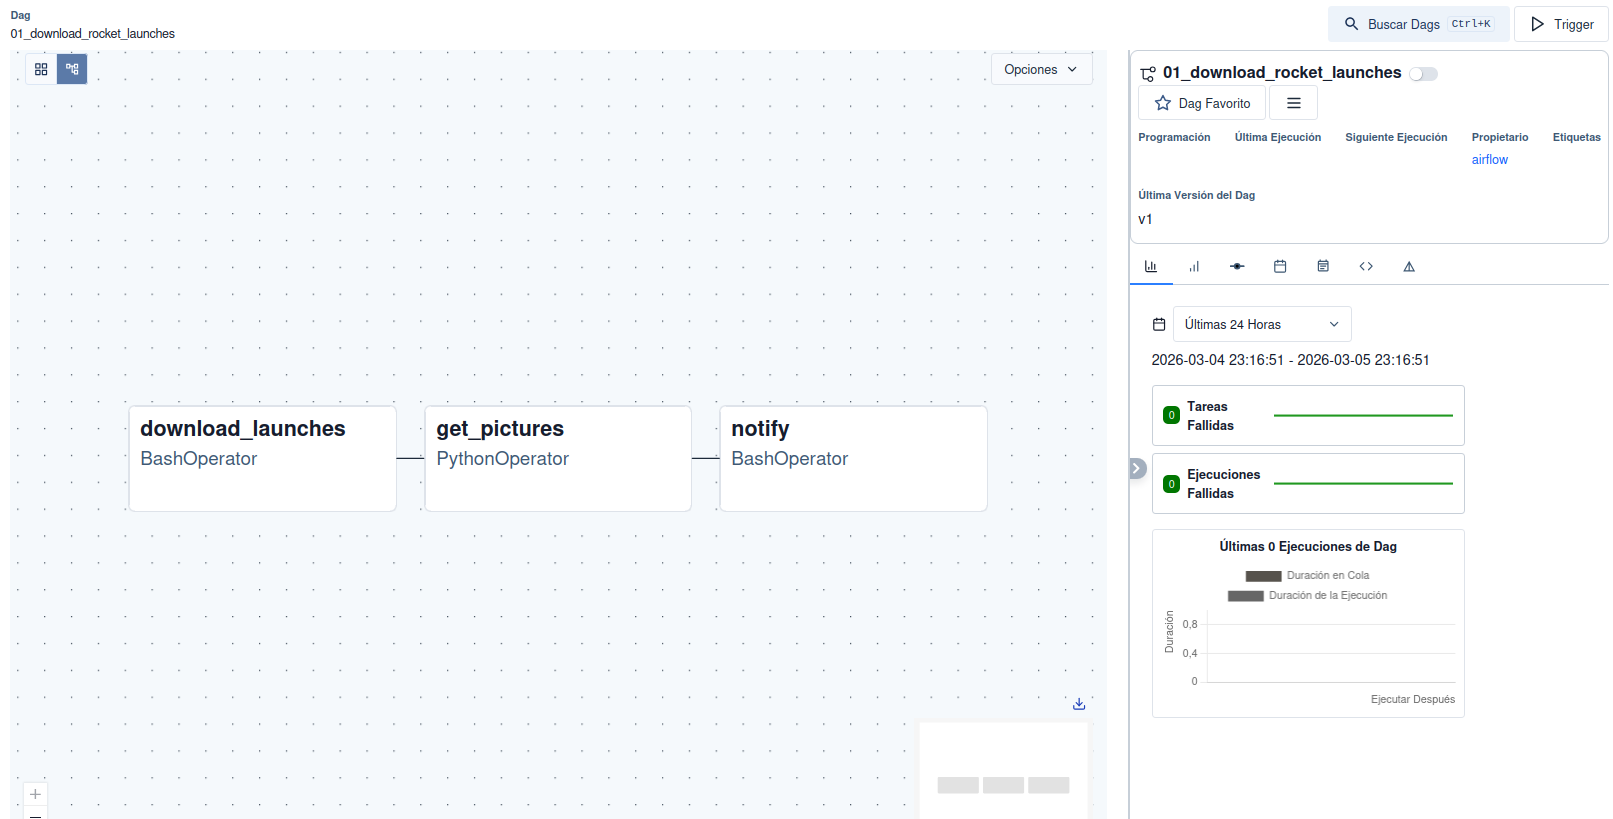This screenshot has width=1613, height=819.
Task: Open the code tab with angle brackets icon
Action: pyautogui.click(x=1366, y=266)
